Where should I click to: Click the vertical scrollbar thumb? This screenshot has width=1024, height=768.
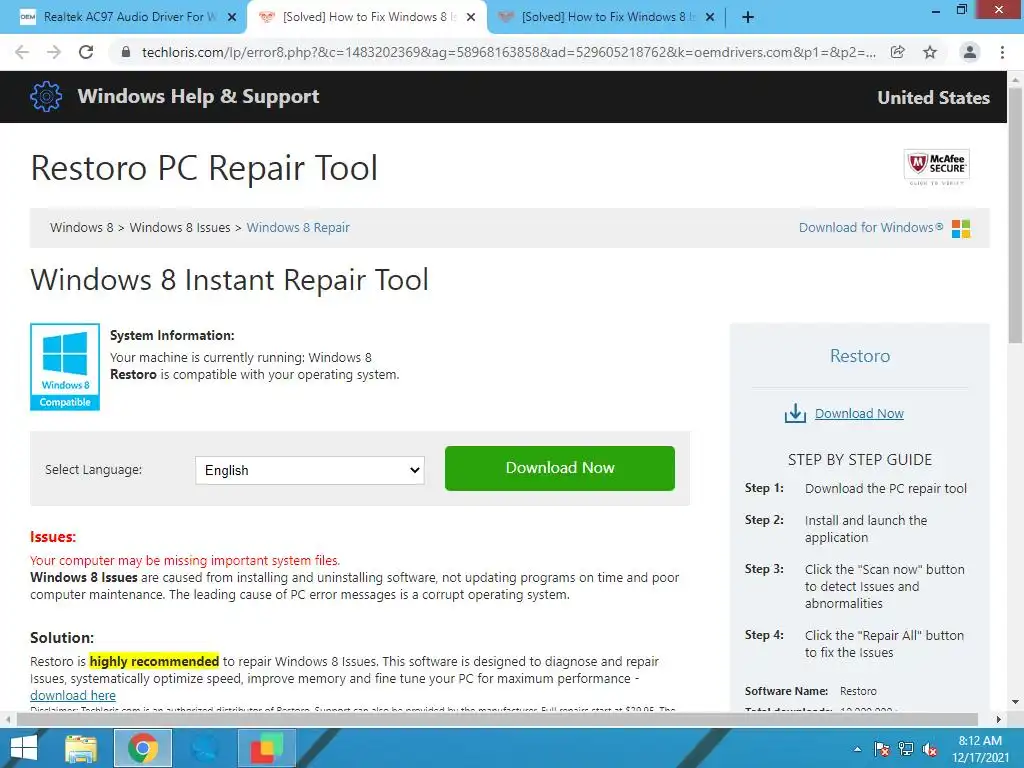click(x=1015, y=216)
